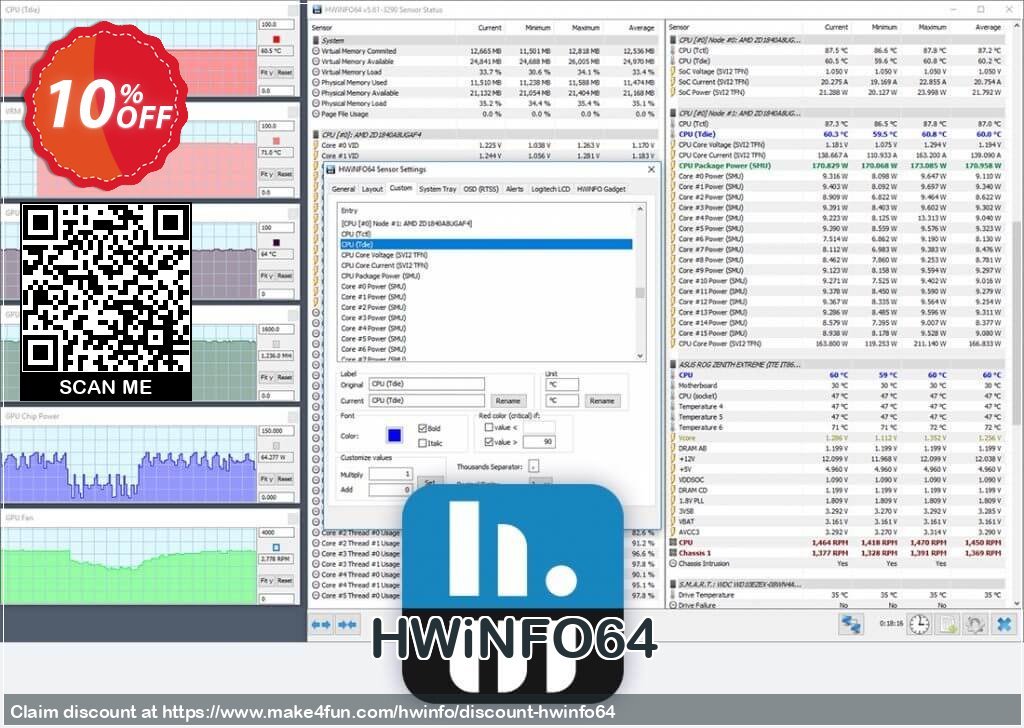Open the Logitech LCD tab
The image size is (1024, 728).
pyautogui.click(x=551, y=189)
